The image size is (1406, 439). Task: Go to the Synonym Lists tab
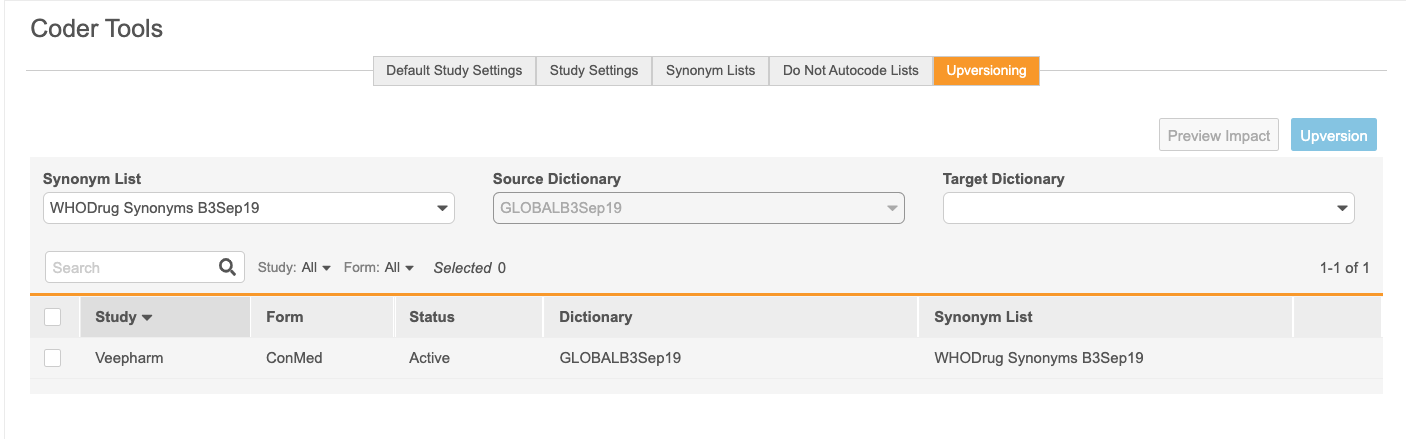coord(710,71)
